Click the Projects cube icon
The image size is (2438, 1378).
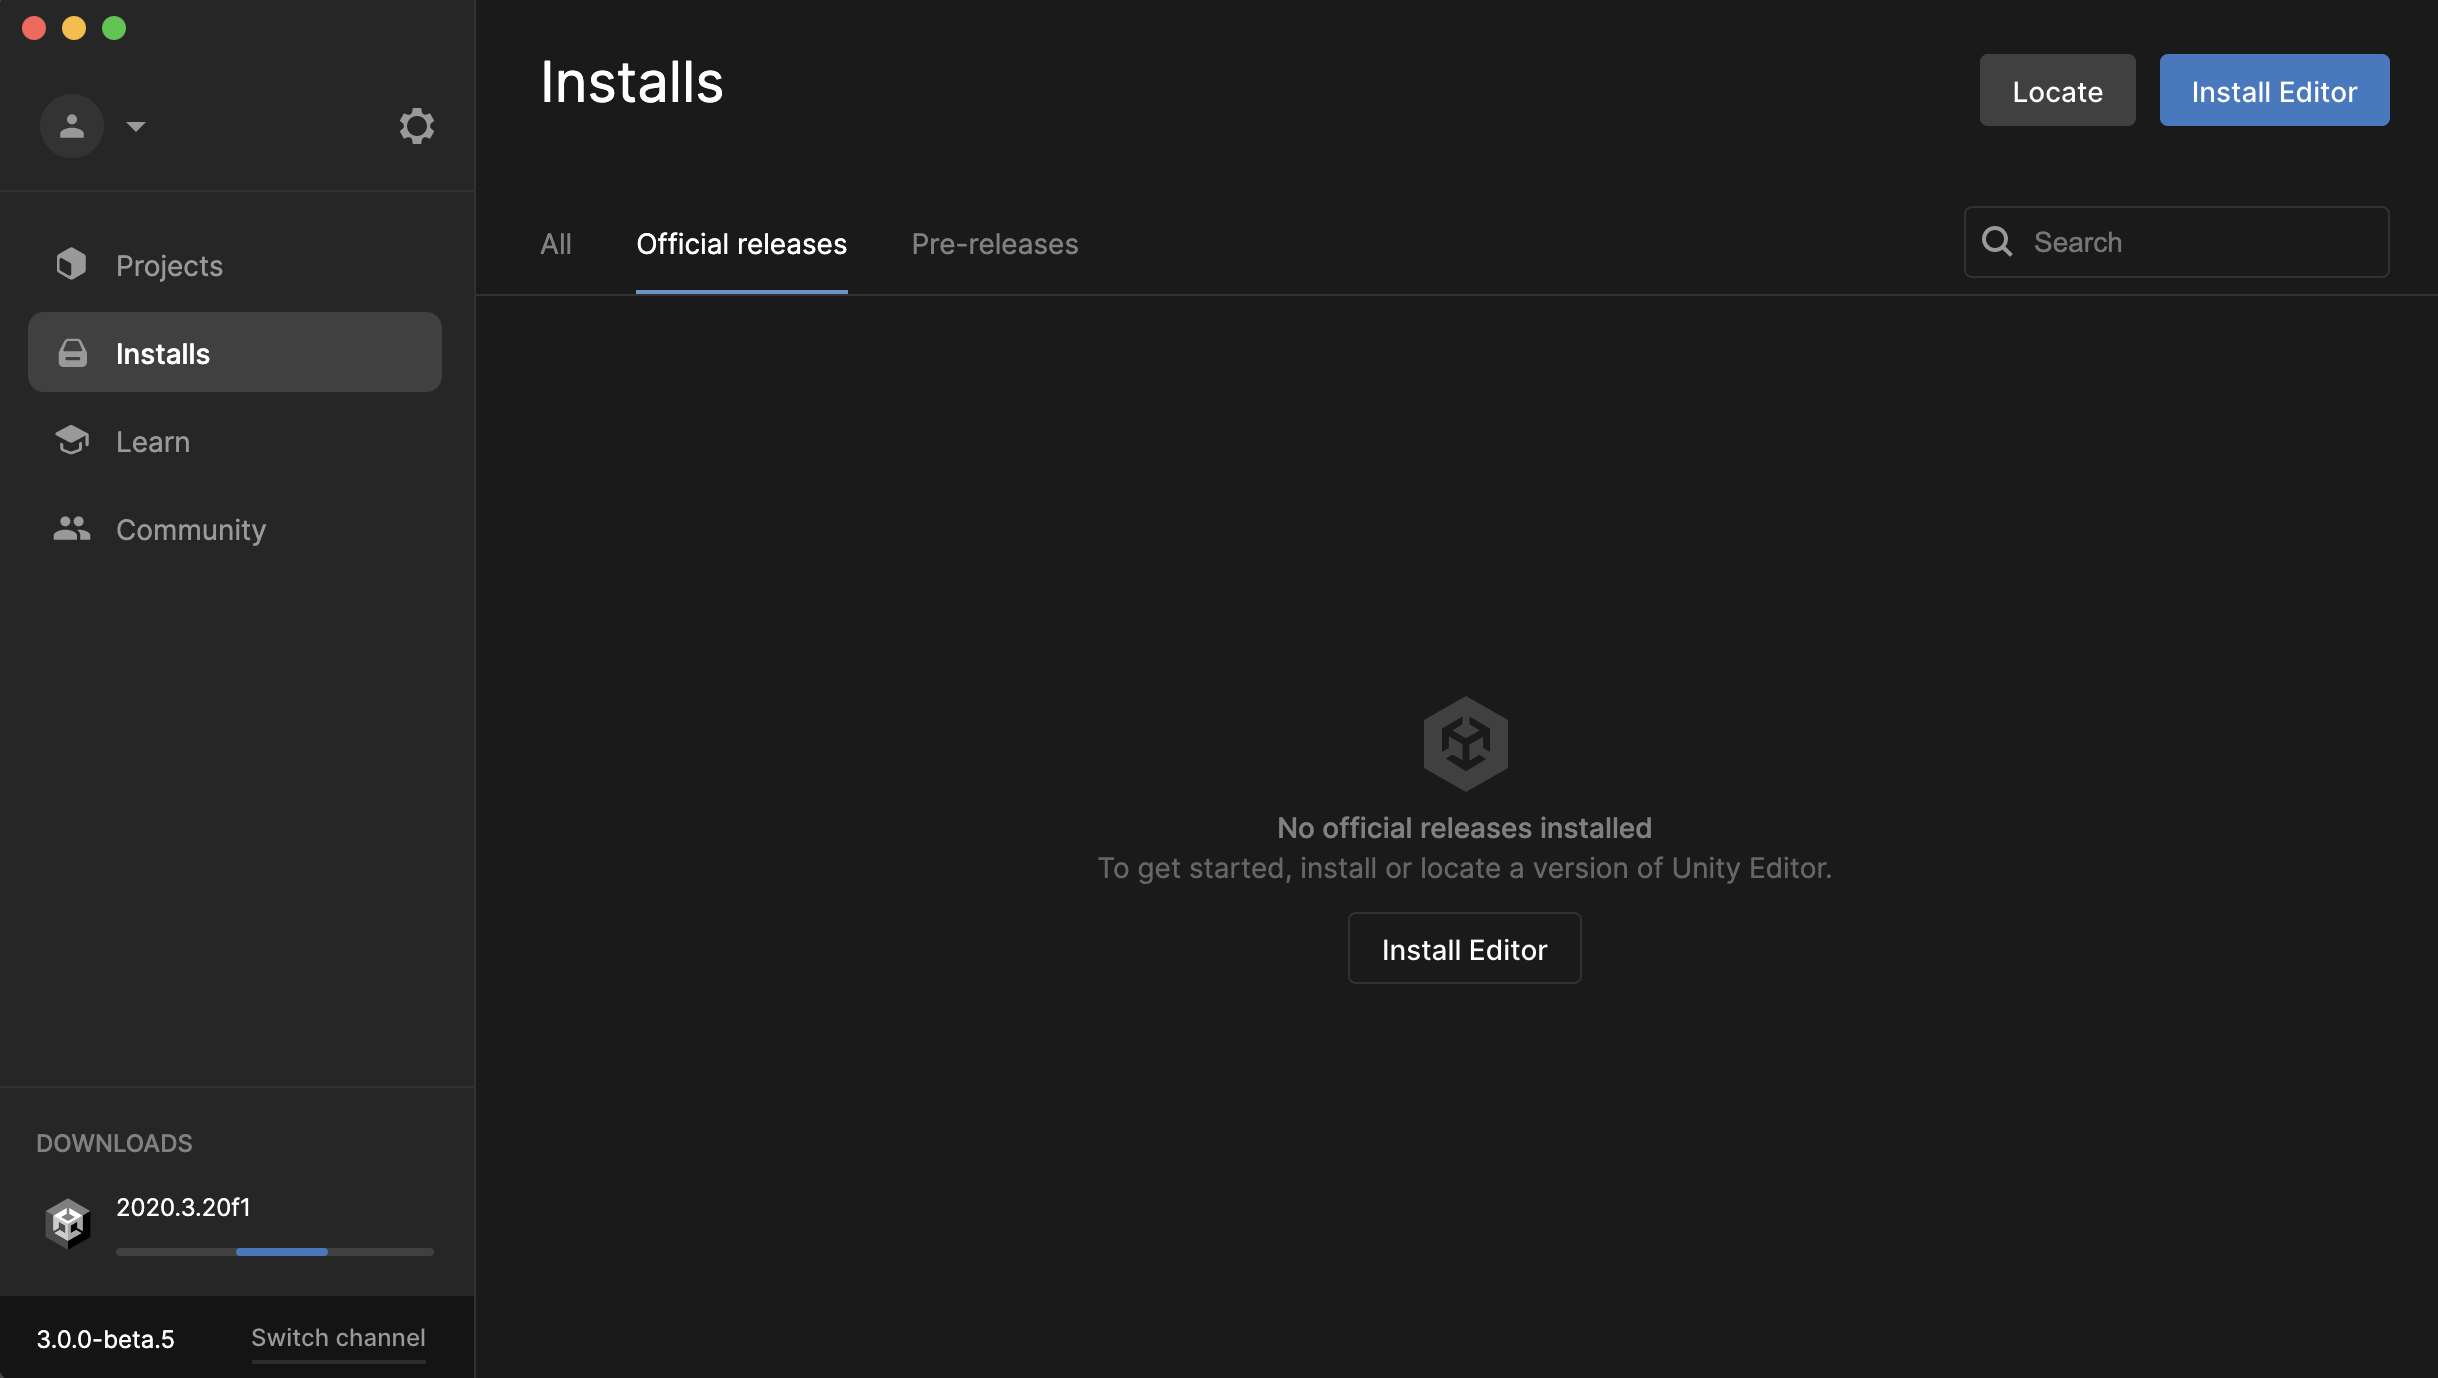(x=71, y=264)
